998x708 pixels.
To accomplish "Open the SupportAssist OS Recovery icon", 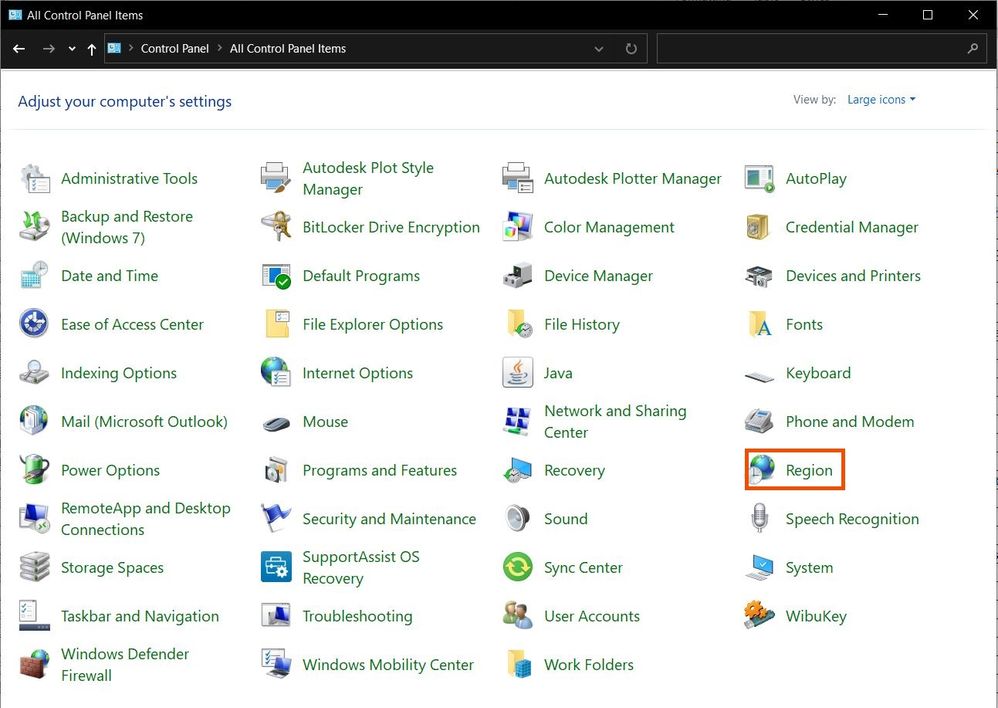I will coord(276,567).
